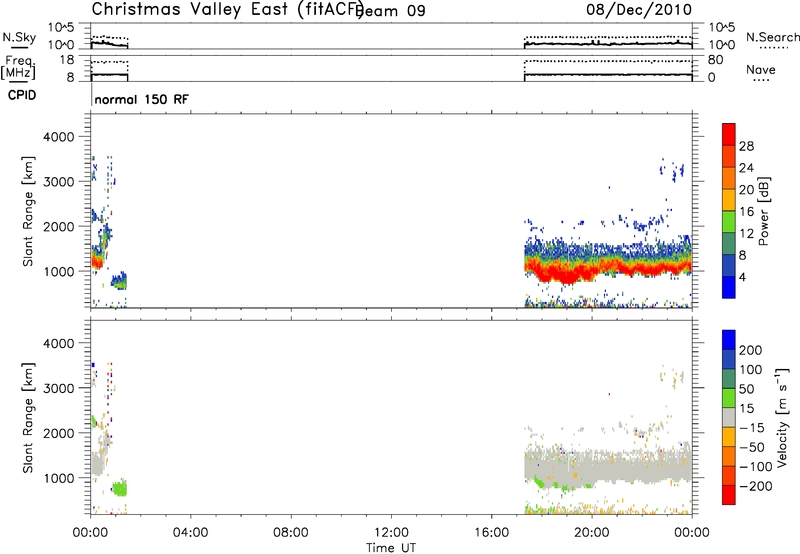Click the CPID row label
The height and width of the screenshot is (554, 800).
22,95
